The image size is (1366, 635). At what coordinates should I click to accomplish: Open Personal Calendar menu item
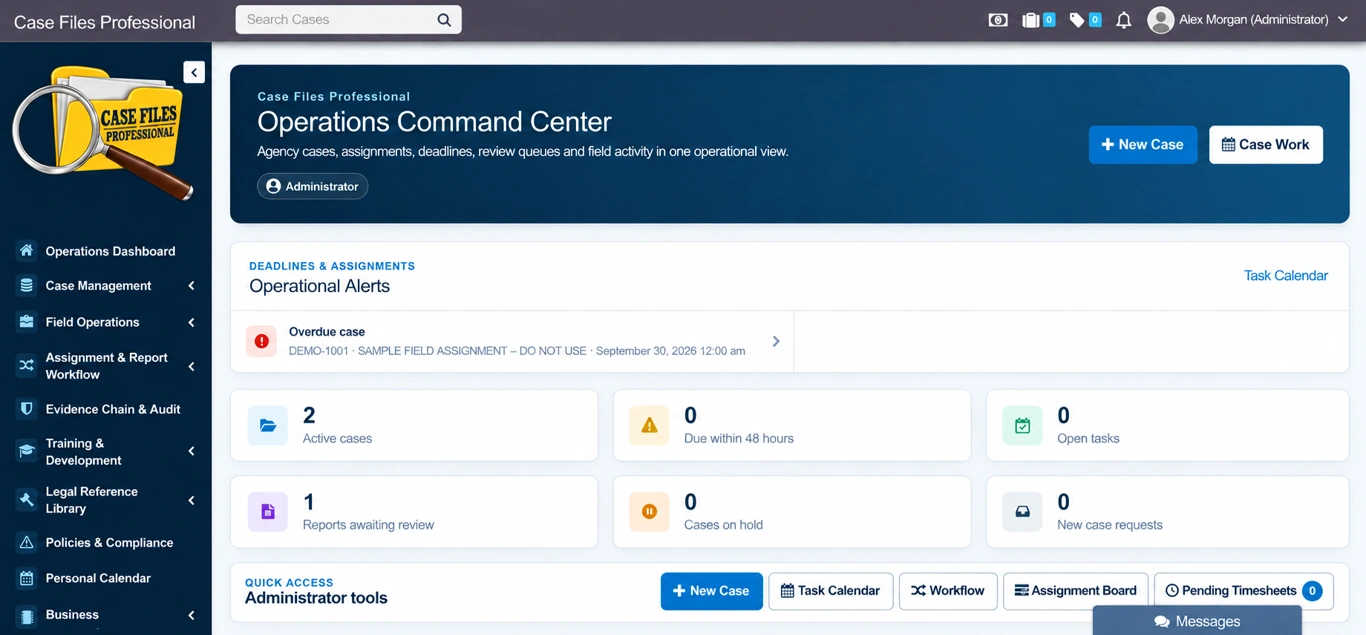coord(105,578)
